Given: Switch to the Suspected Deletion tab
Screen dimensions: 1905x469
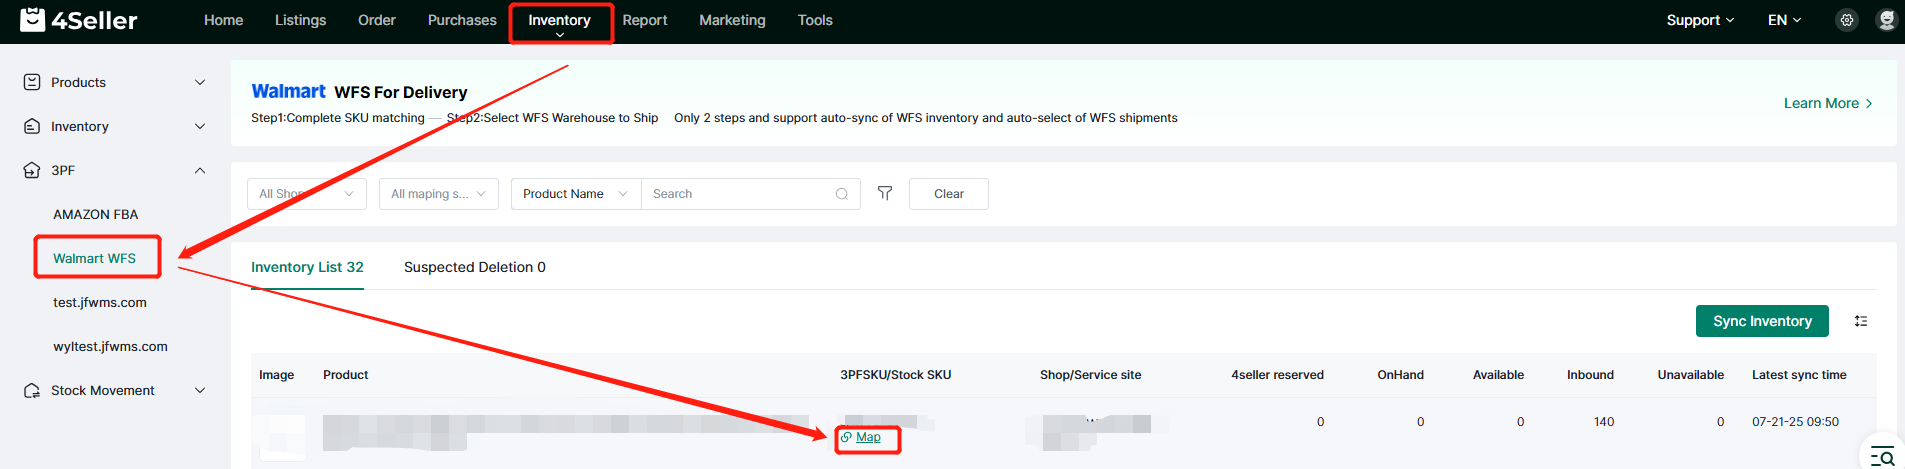Looking at the screenshot, I should [475, 267].
